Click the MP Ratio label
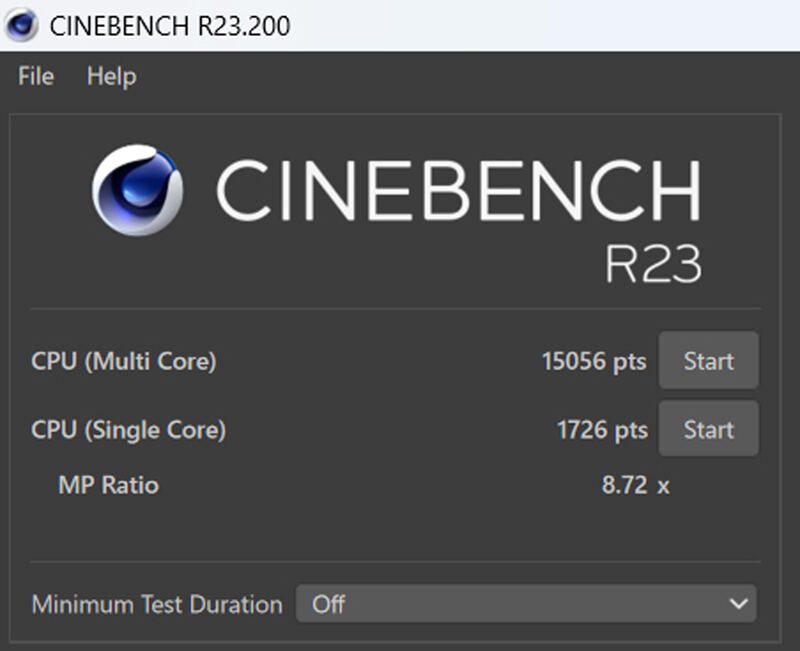The height and width of the screenshot is (651, 800). (109, 485)
